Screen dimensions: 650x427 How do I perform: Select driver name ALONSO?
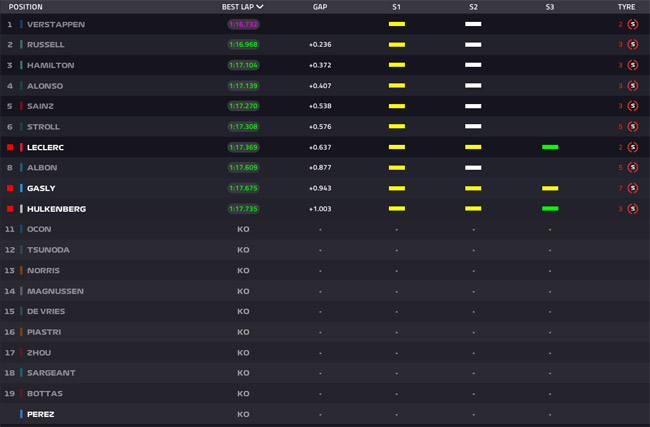(x=45, y=86)
